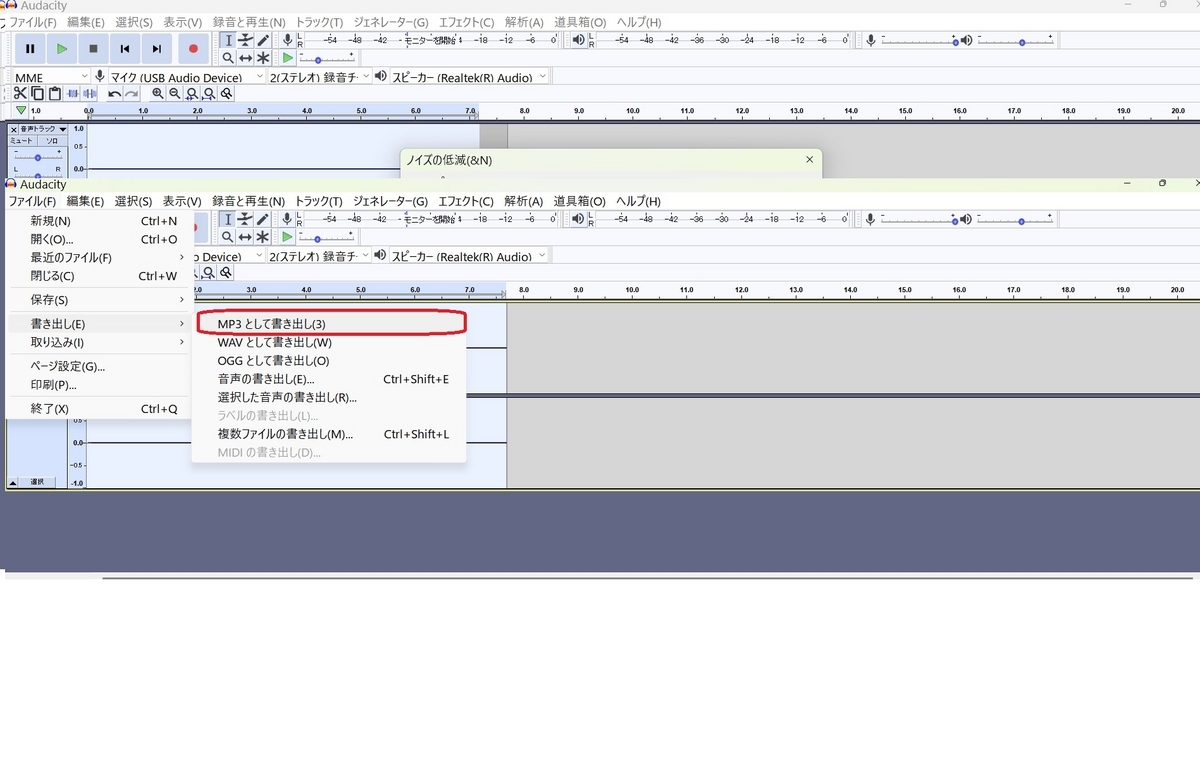Viewport: 1200px width, 771px height.
Task: Close the ノイズの低減 dialog
Action: [809, 159]
